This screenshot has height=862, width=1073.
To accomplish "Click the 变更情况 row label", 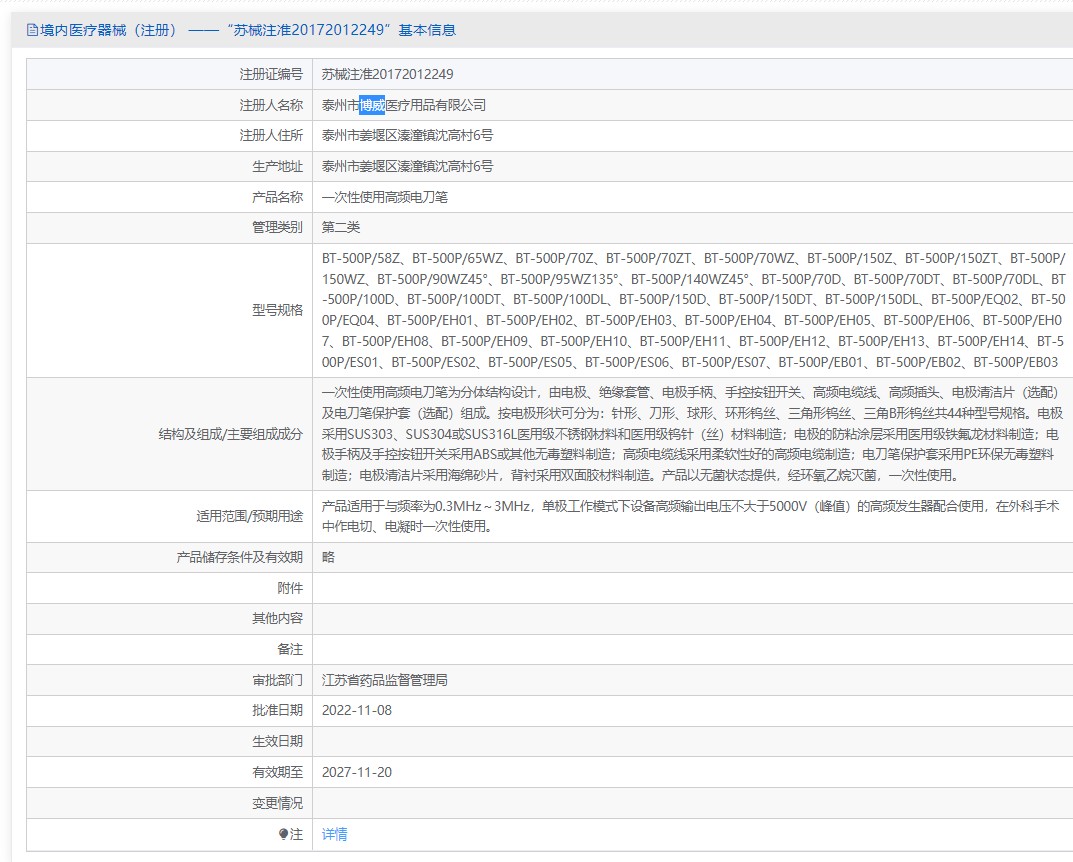I will point(277,802).
